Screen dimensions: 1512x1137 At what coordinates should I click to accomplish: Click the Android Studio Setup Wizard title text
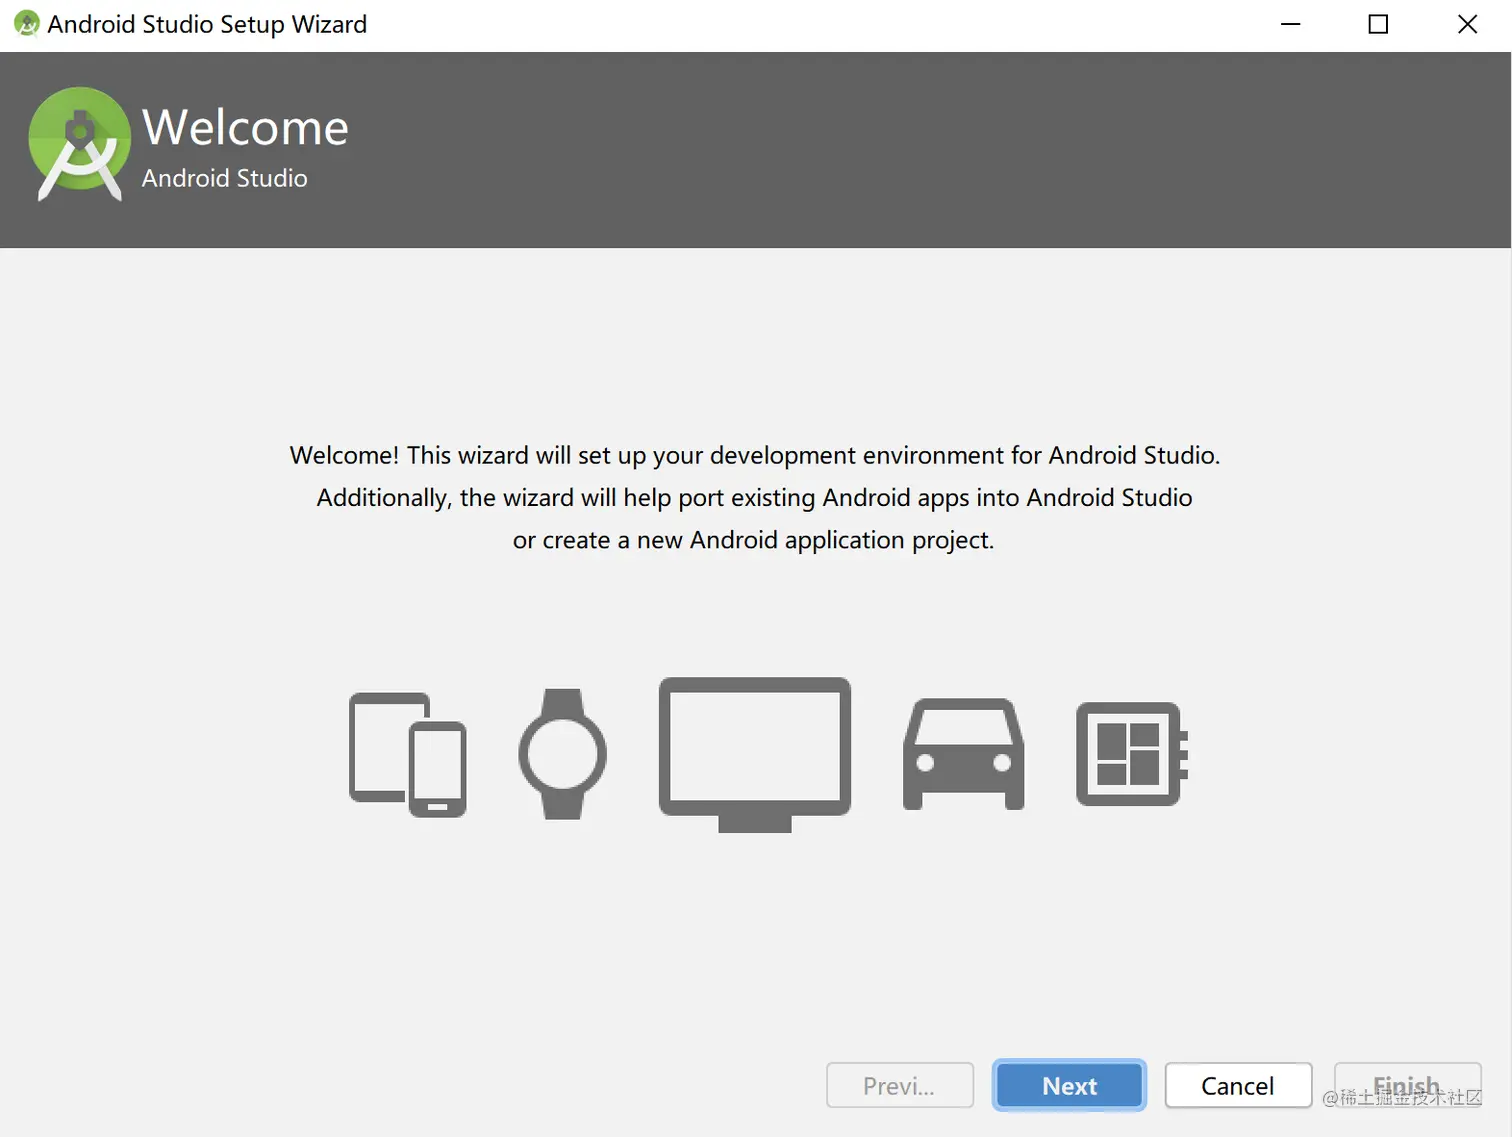[207, 23]
